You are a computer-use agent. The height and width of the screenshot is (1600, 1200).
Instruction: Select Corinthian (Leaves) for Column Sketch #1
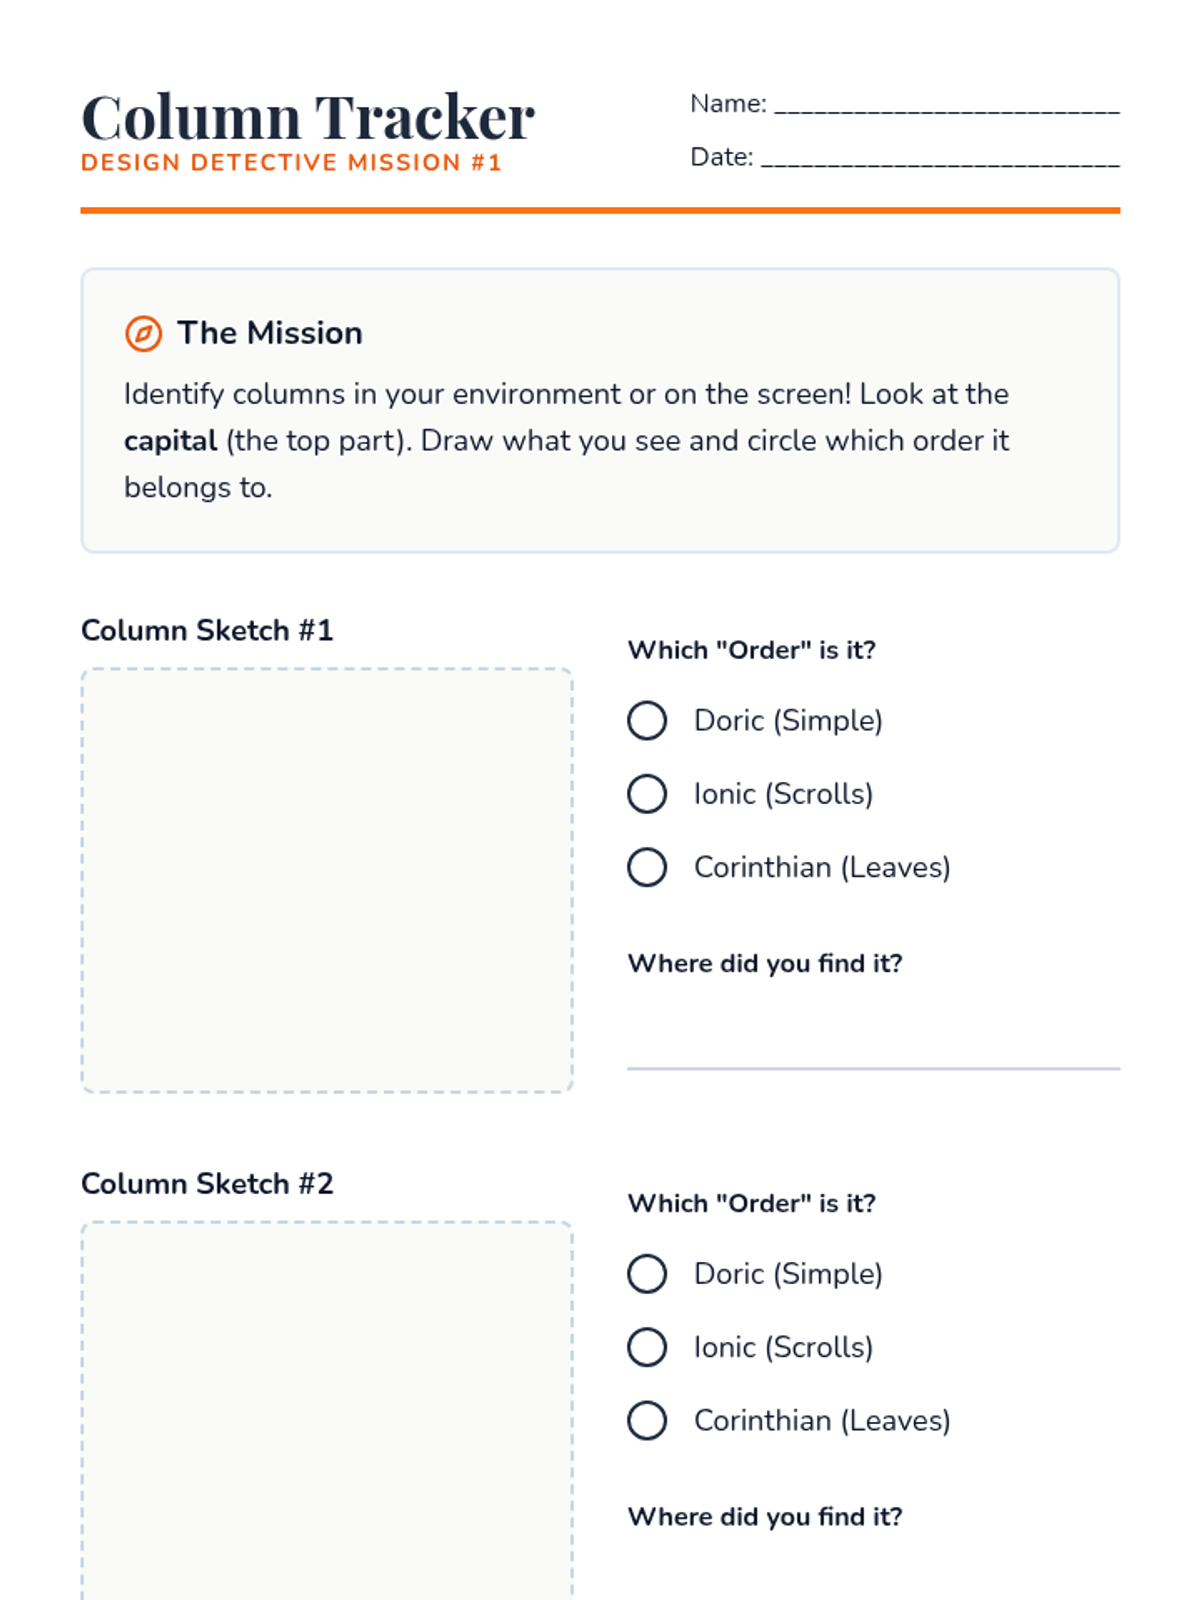coord(647,867)
